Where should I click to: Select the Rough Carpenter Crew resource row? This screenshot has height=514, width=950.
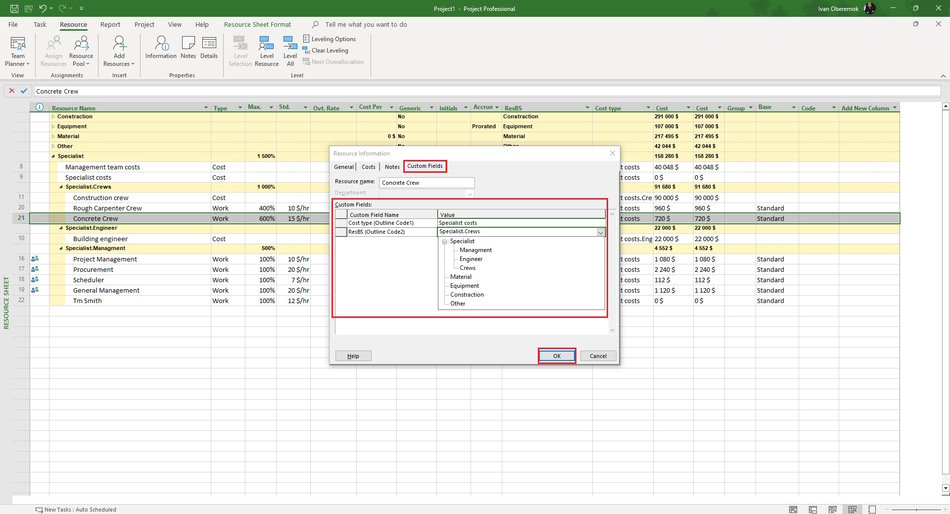[465, 208]
